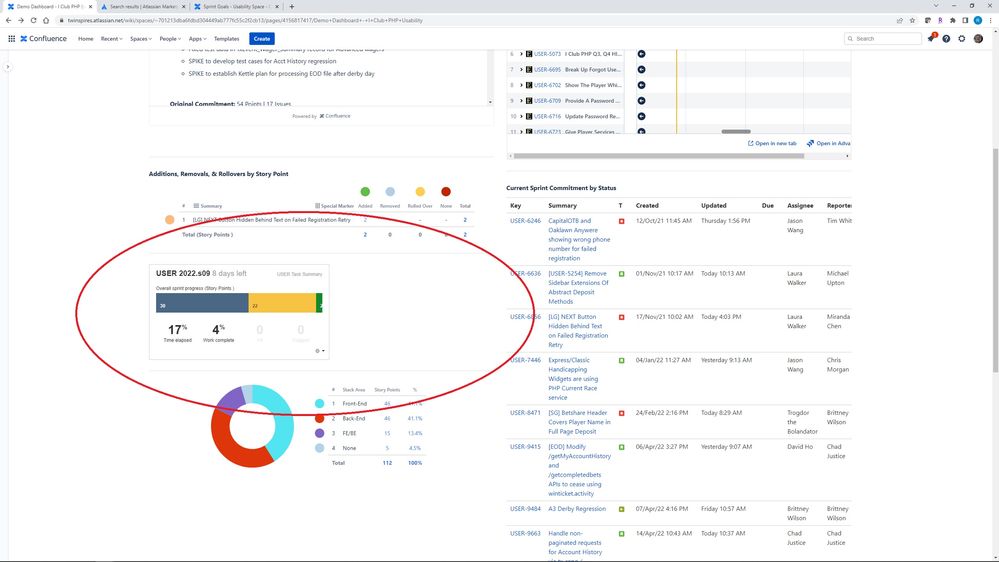Click the yellow Rolled Over color circle

420,192
